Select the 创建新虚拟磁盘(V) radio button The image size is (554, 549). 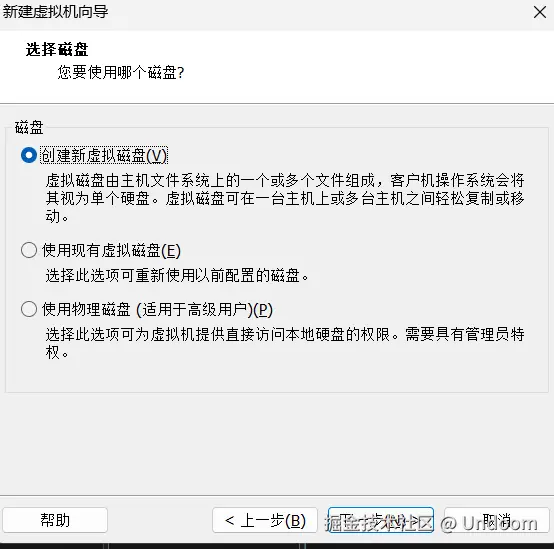coord(29,155)
